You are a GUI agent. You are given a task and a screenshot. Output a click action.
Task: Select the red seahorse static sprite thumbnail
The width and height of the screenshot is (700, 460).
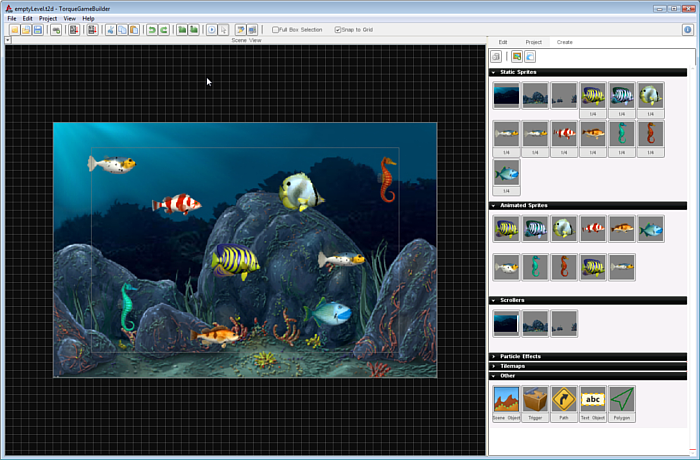point(651,134)
